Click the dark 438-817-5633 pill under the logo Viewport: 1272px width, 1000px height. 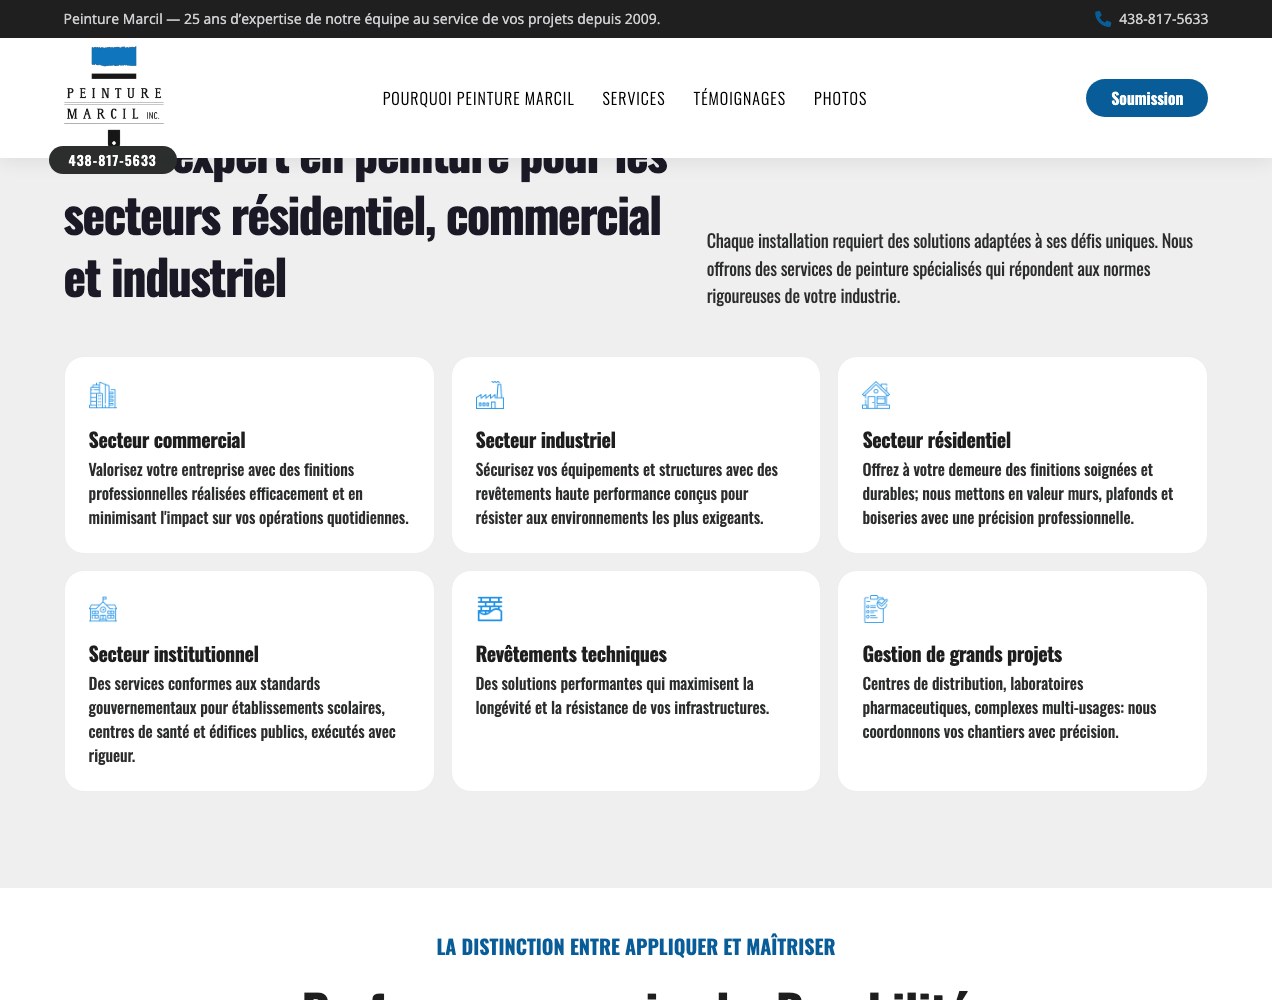click(113, 160)
